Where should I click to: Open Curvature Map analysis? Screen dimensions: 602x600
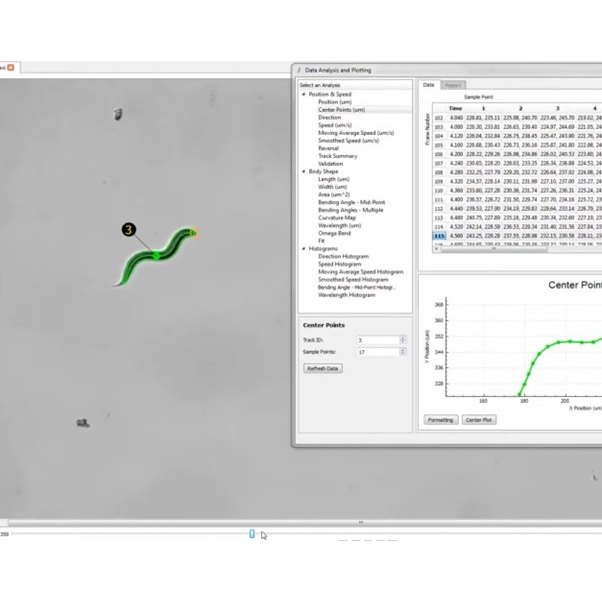337,218
